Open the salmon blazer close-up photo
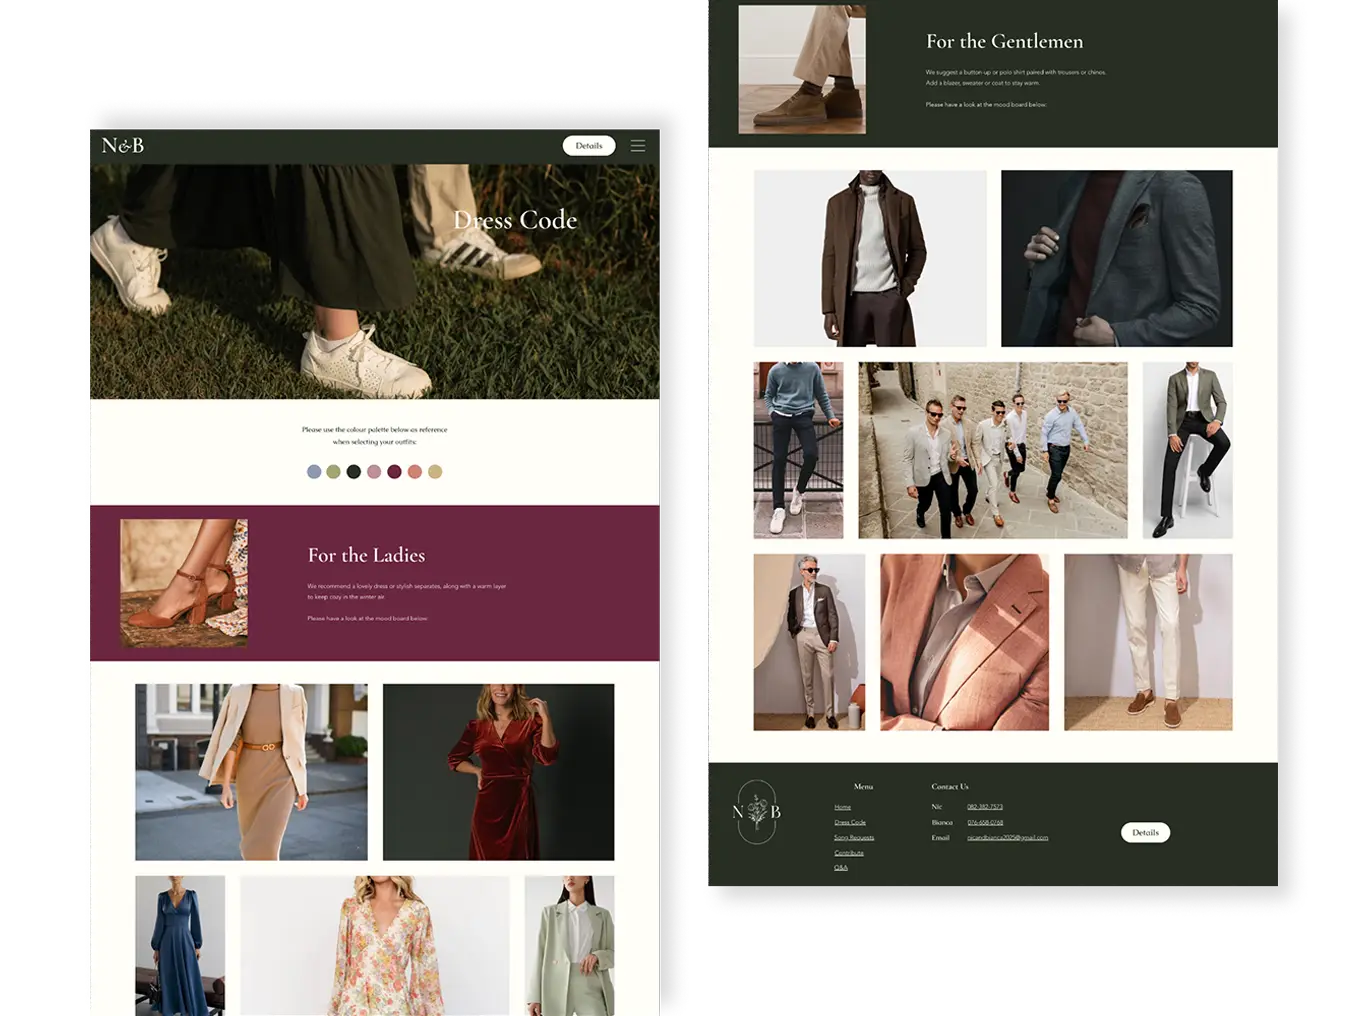This screenshot has width=1368, height=1016. coord(964,642)
